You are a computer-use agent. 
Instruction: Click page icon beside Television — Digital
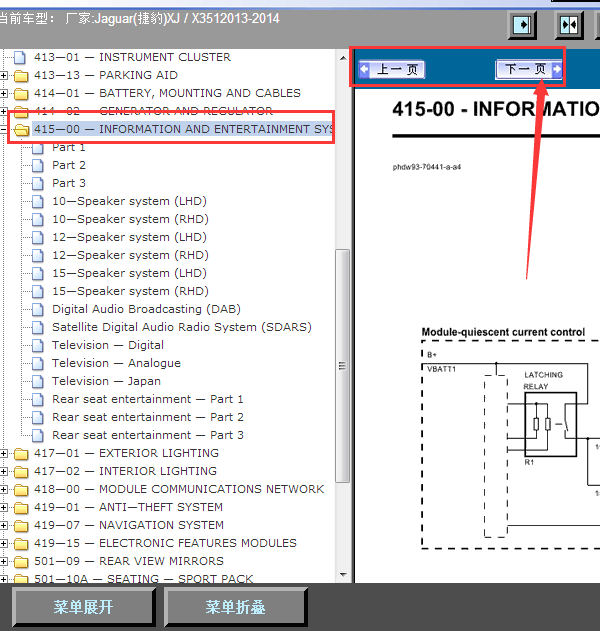coord(38,345)
